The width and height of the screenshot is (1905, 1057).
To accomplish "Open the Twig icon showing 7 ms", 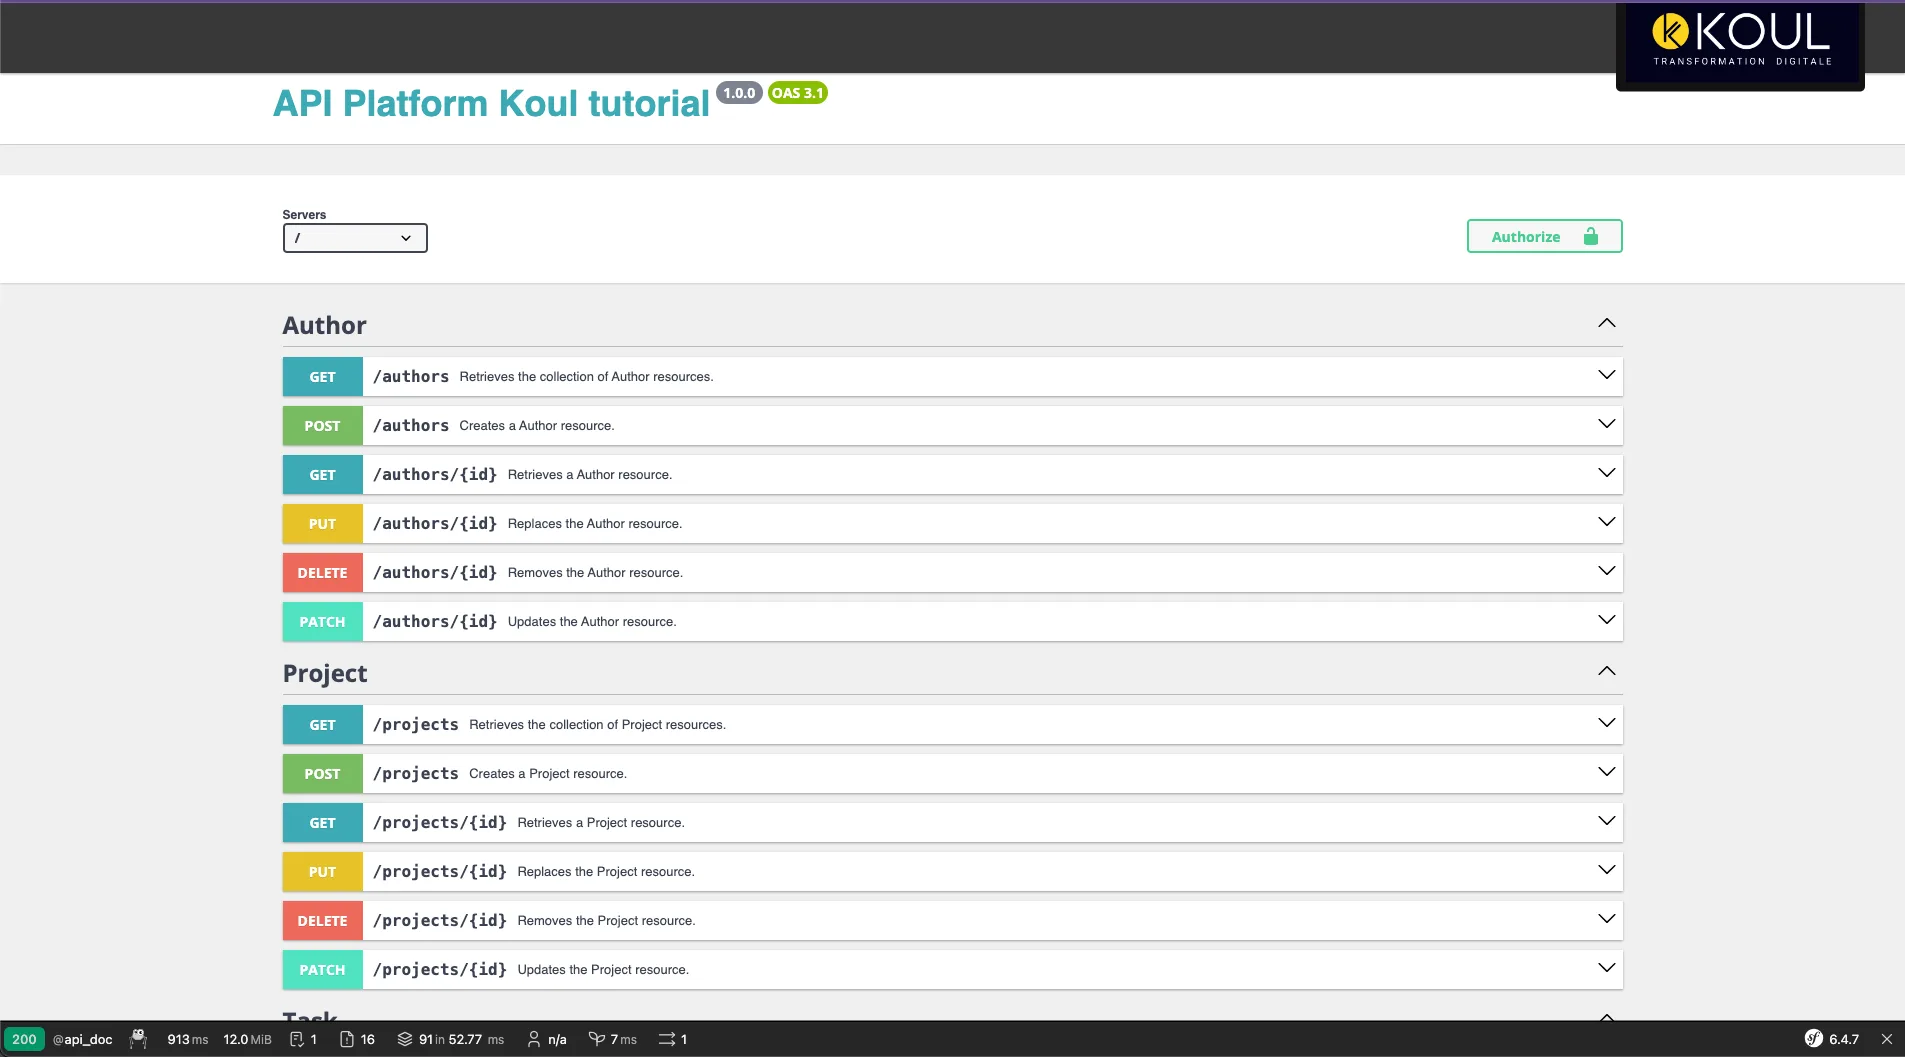I will pyautogui.click(x=613, y=1039).
